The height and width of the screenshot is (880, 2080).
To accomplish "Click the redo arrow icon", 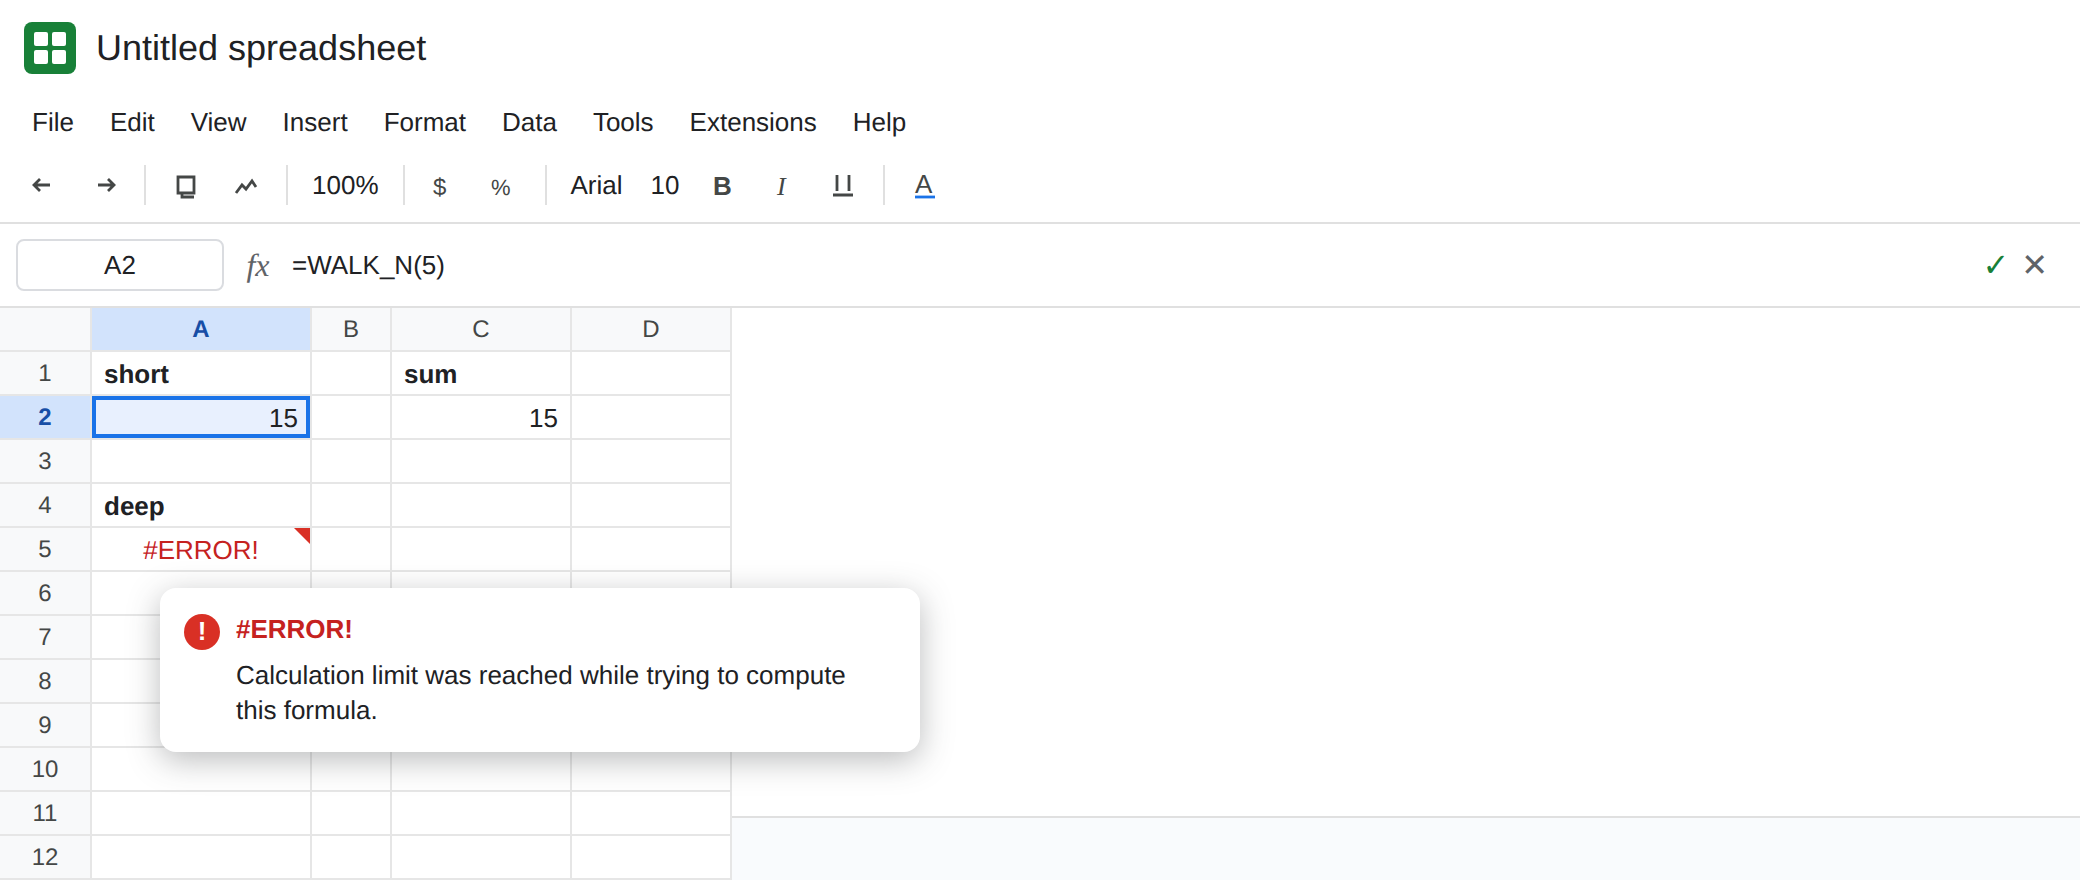I will 106,185.
